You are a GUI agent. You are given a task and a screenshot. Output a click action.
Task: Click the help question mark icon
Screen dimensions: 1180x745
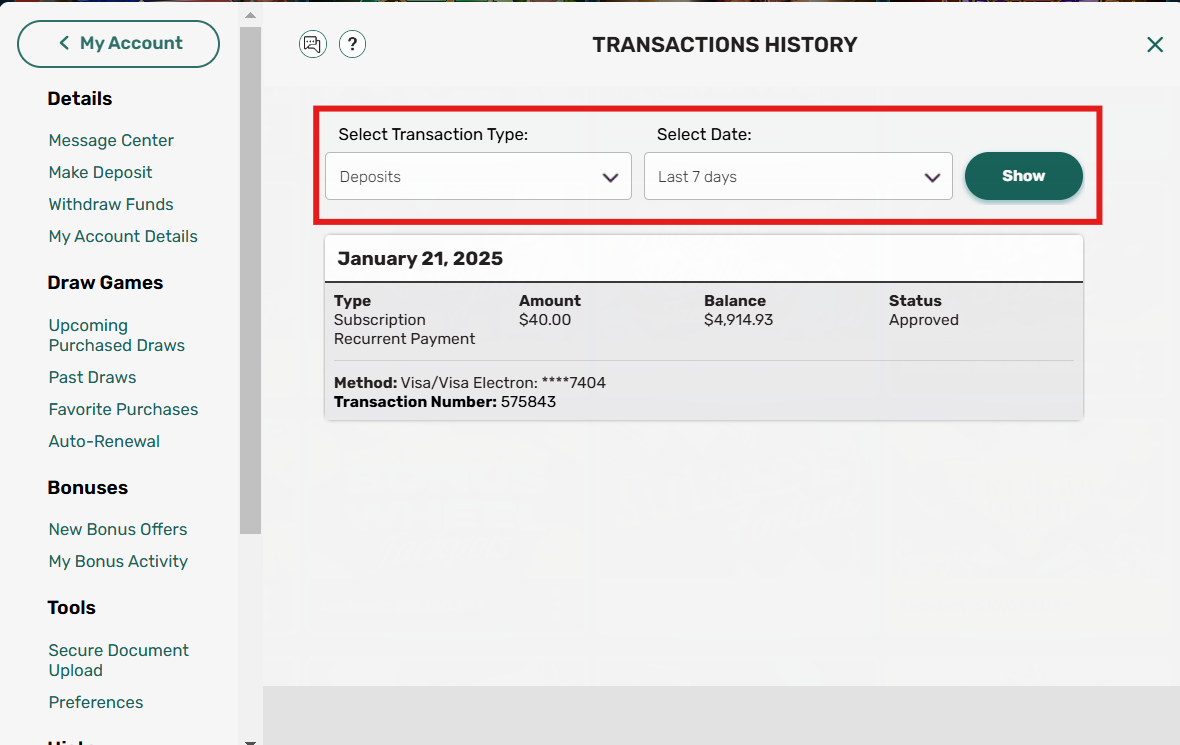click(352, 44)
